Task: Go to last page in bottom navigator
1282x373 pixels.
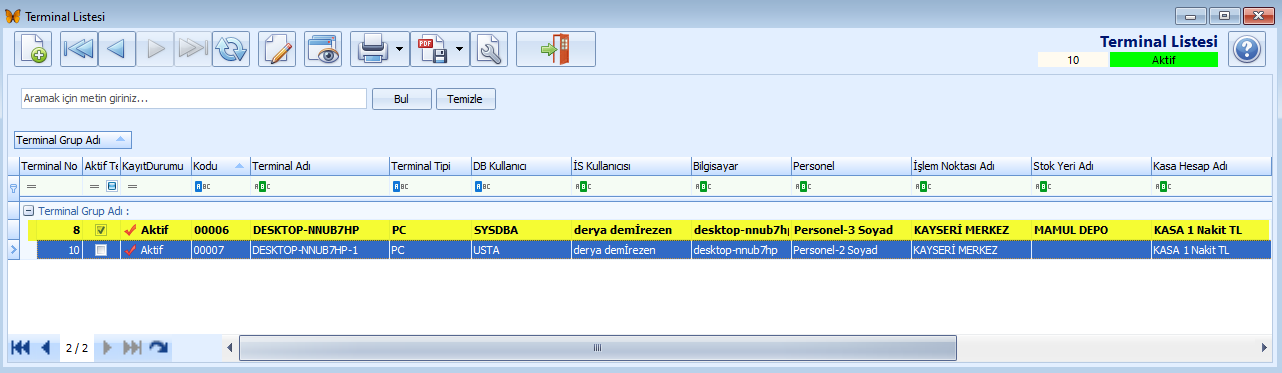Action: (132, 347)
